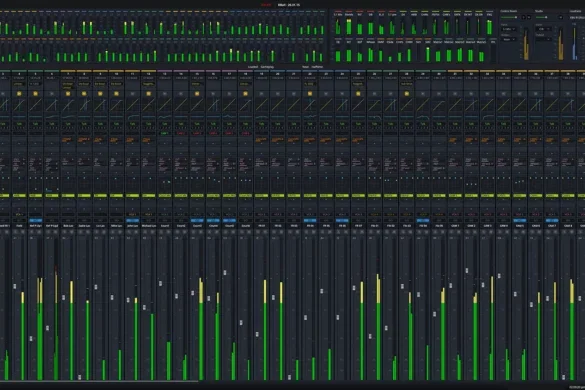Open the Control Room monitors dropdown
Image resolution: width=585 pixels, height=390 pixels.
(509, 39)
